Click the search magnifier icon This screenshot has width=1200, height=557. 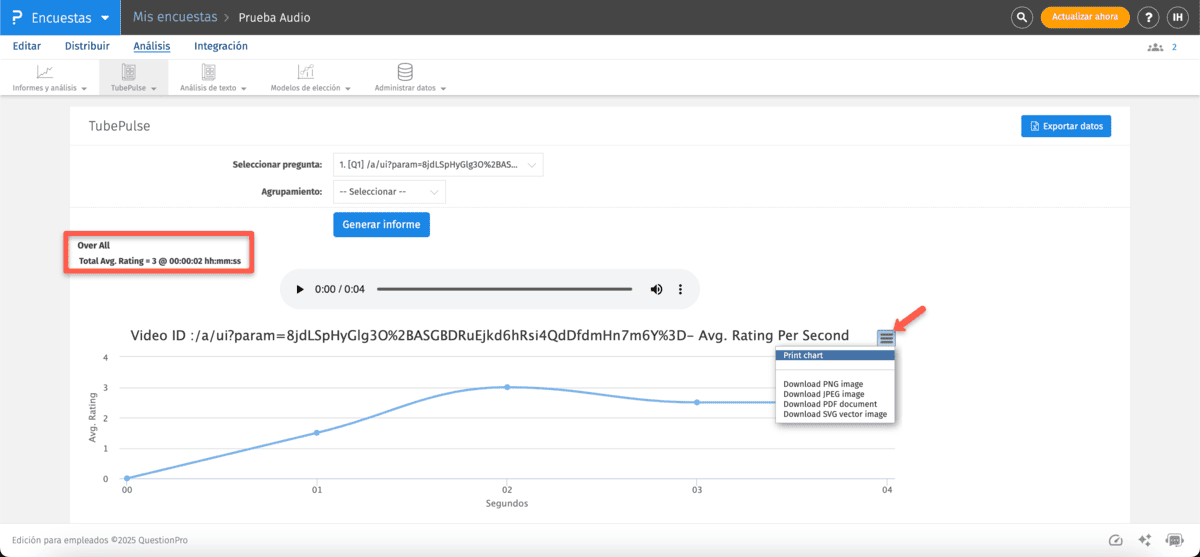[1021, 17]
